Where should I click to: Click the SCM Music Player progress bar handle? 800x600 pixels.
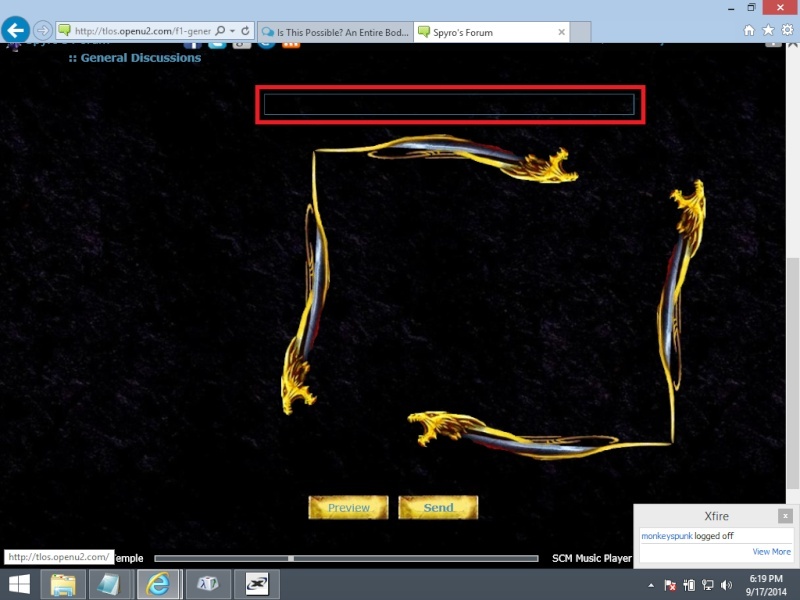[291, 558]
